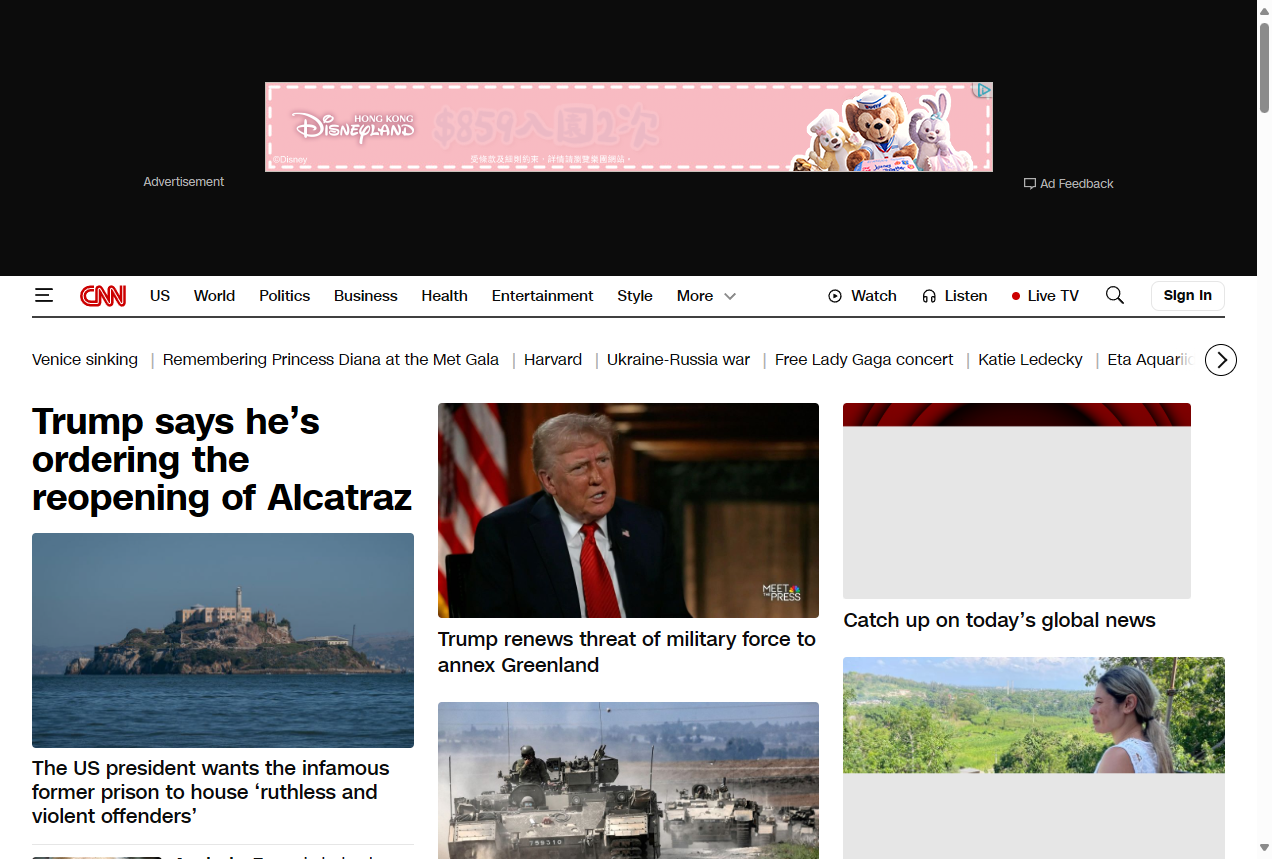Open the Alcatraz reopening headline

coord(222,459)
